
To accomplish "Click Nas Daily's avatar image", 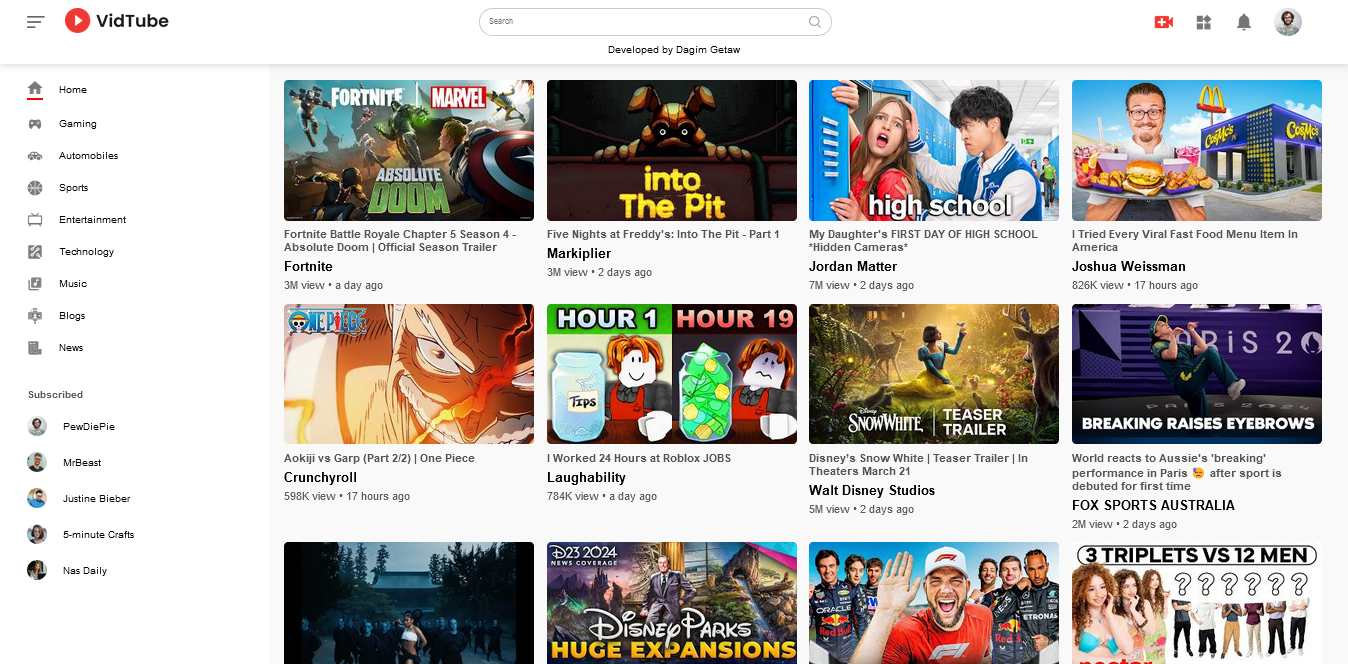I will click(x=37, y=570).
